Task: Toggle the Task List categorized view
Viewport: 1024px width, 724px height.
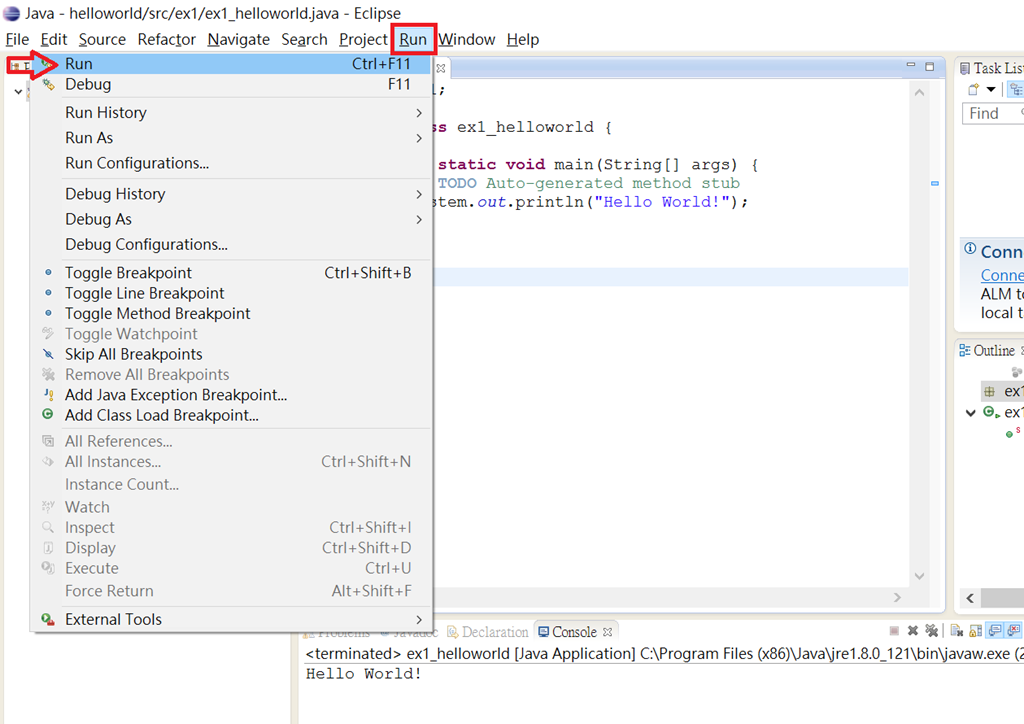Action: (x=1016, y=89)
